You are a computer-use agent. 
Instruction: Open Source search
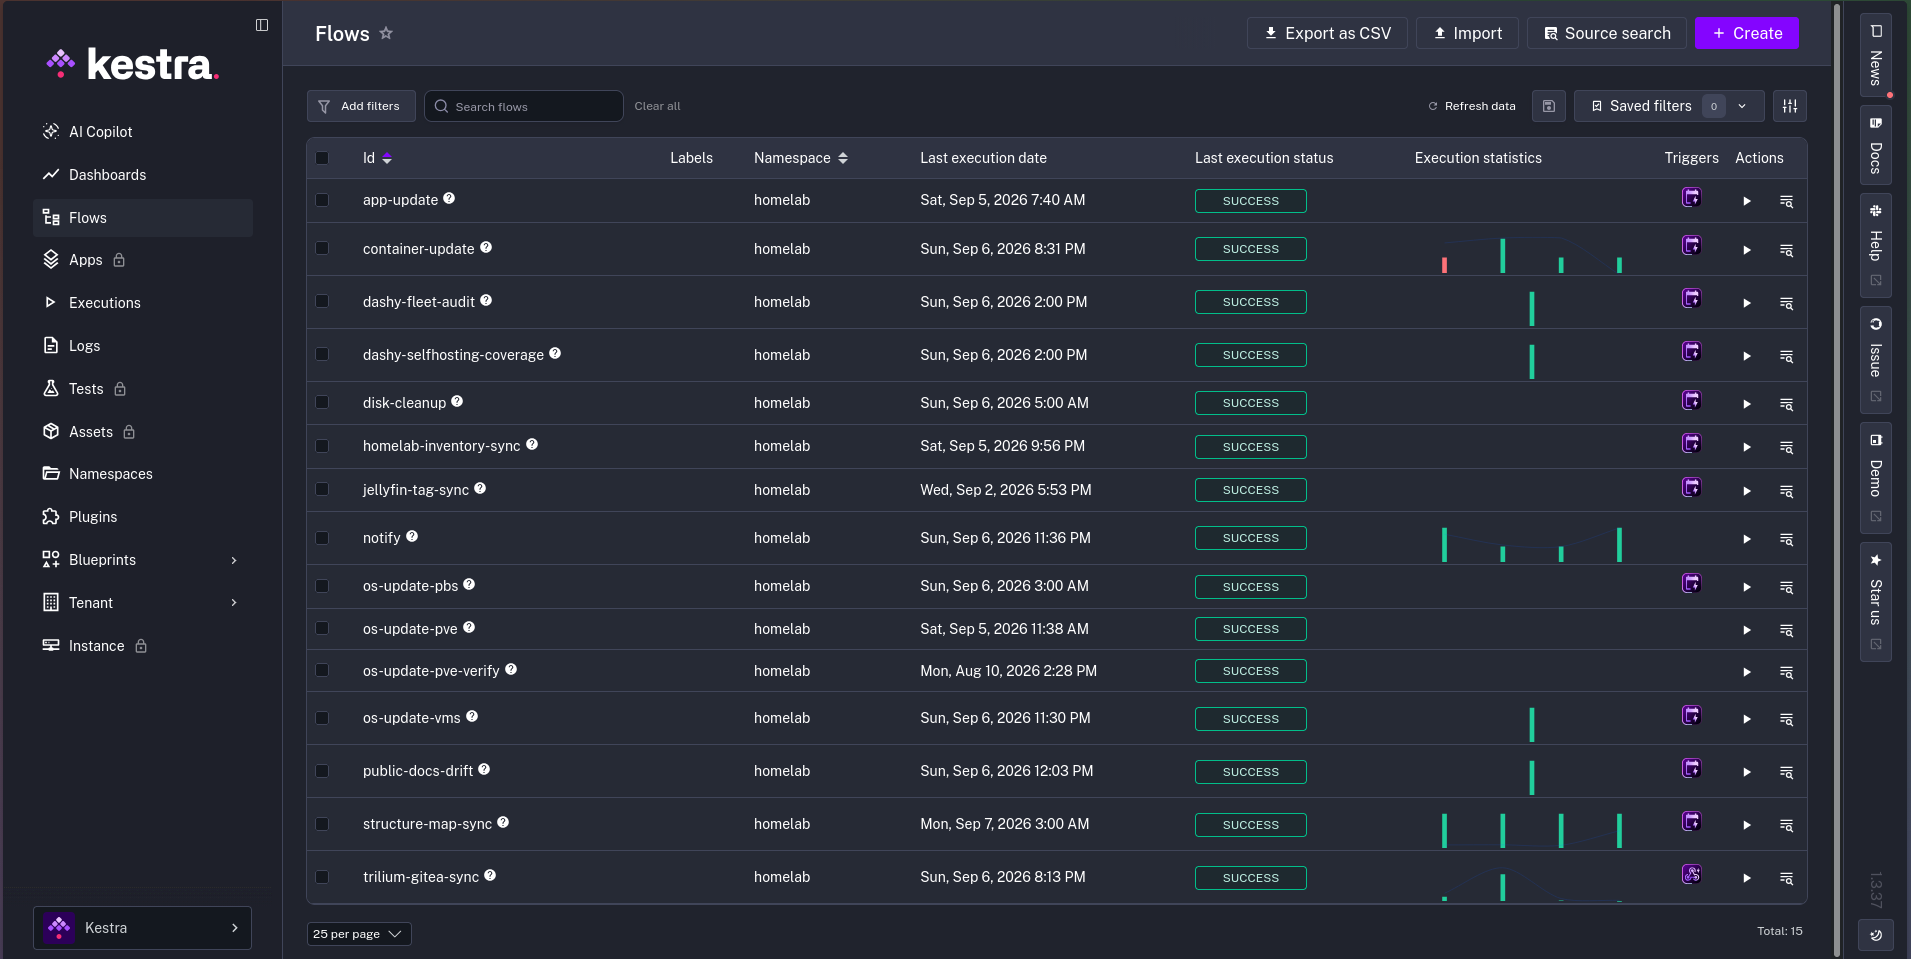[1607, 33]
